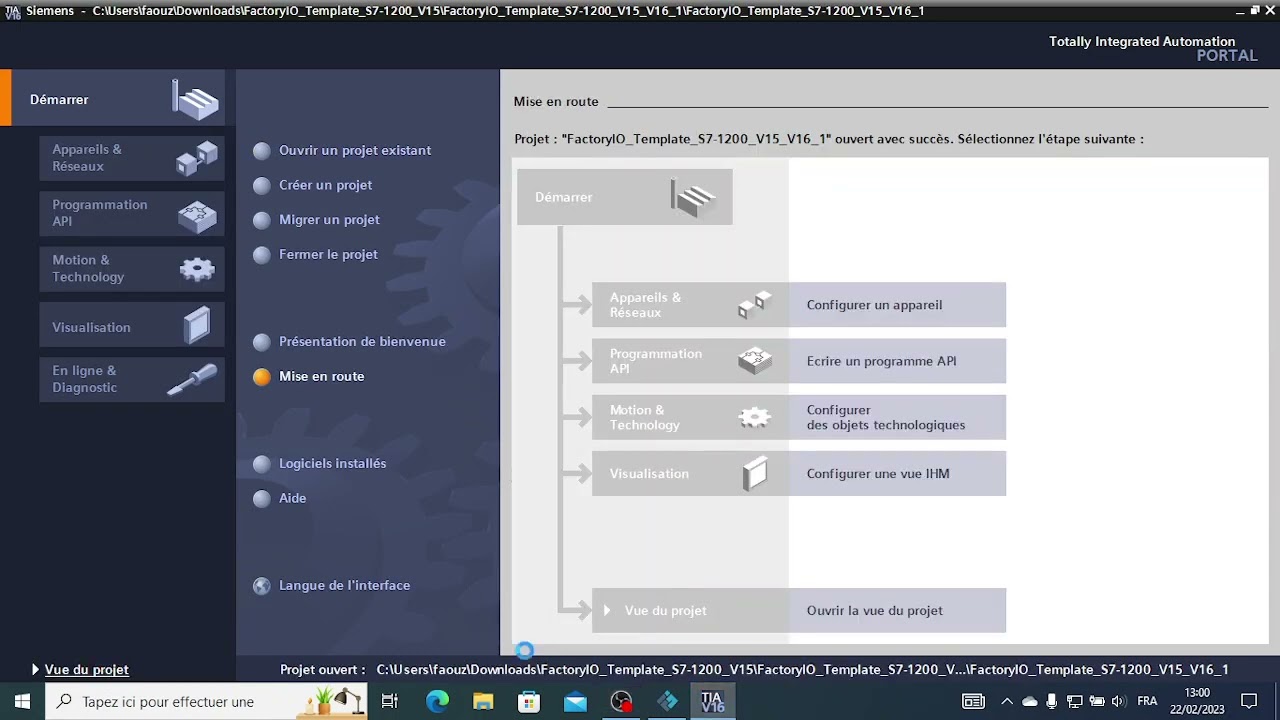Open Langue de l'interface with globe bullet
Screen dimensions: 1280x720
(331, 586)
